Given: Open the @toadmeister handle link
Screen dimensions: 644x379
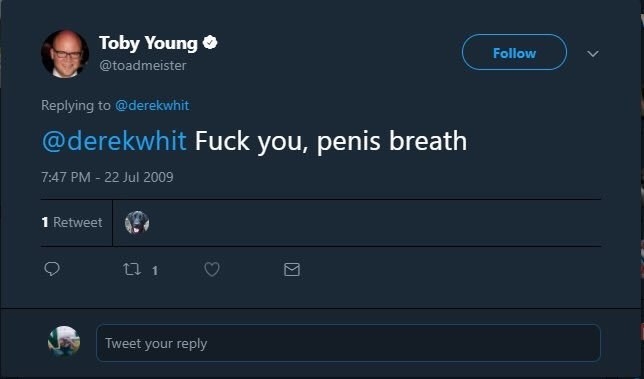Looking at the screenshot, I should pyautogui.click(x=143, y=65).
